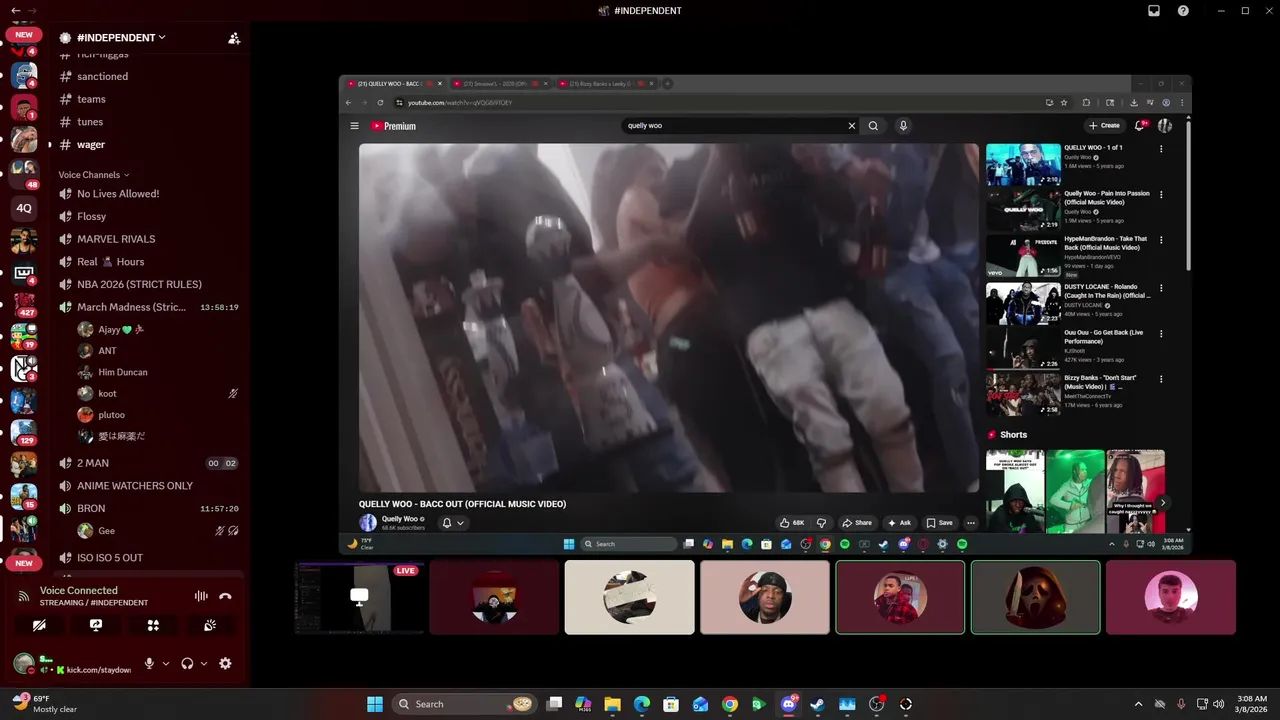The width and height of the screenshot is (1280, 720).
Task: Select the LIVE stream tile
Action: tap(359, 597)
